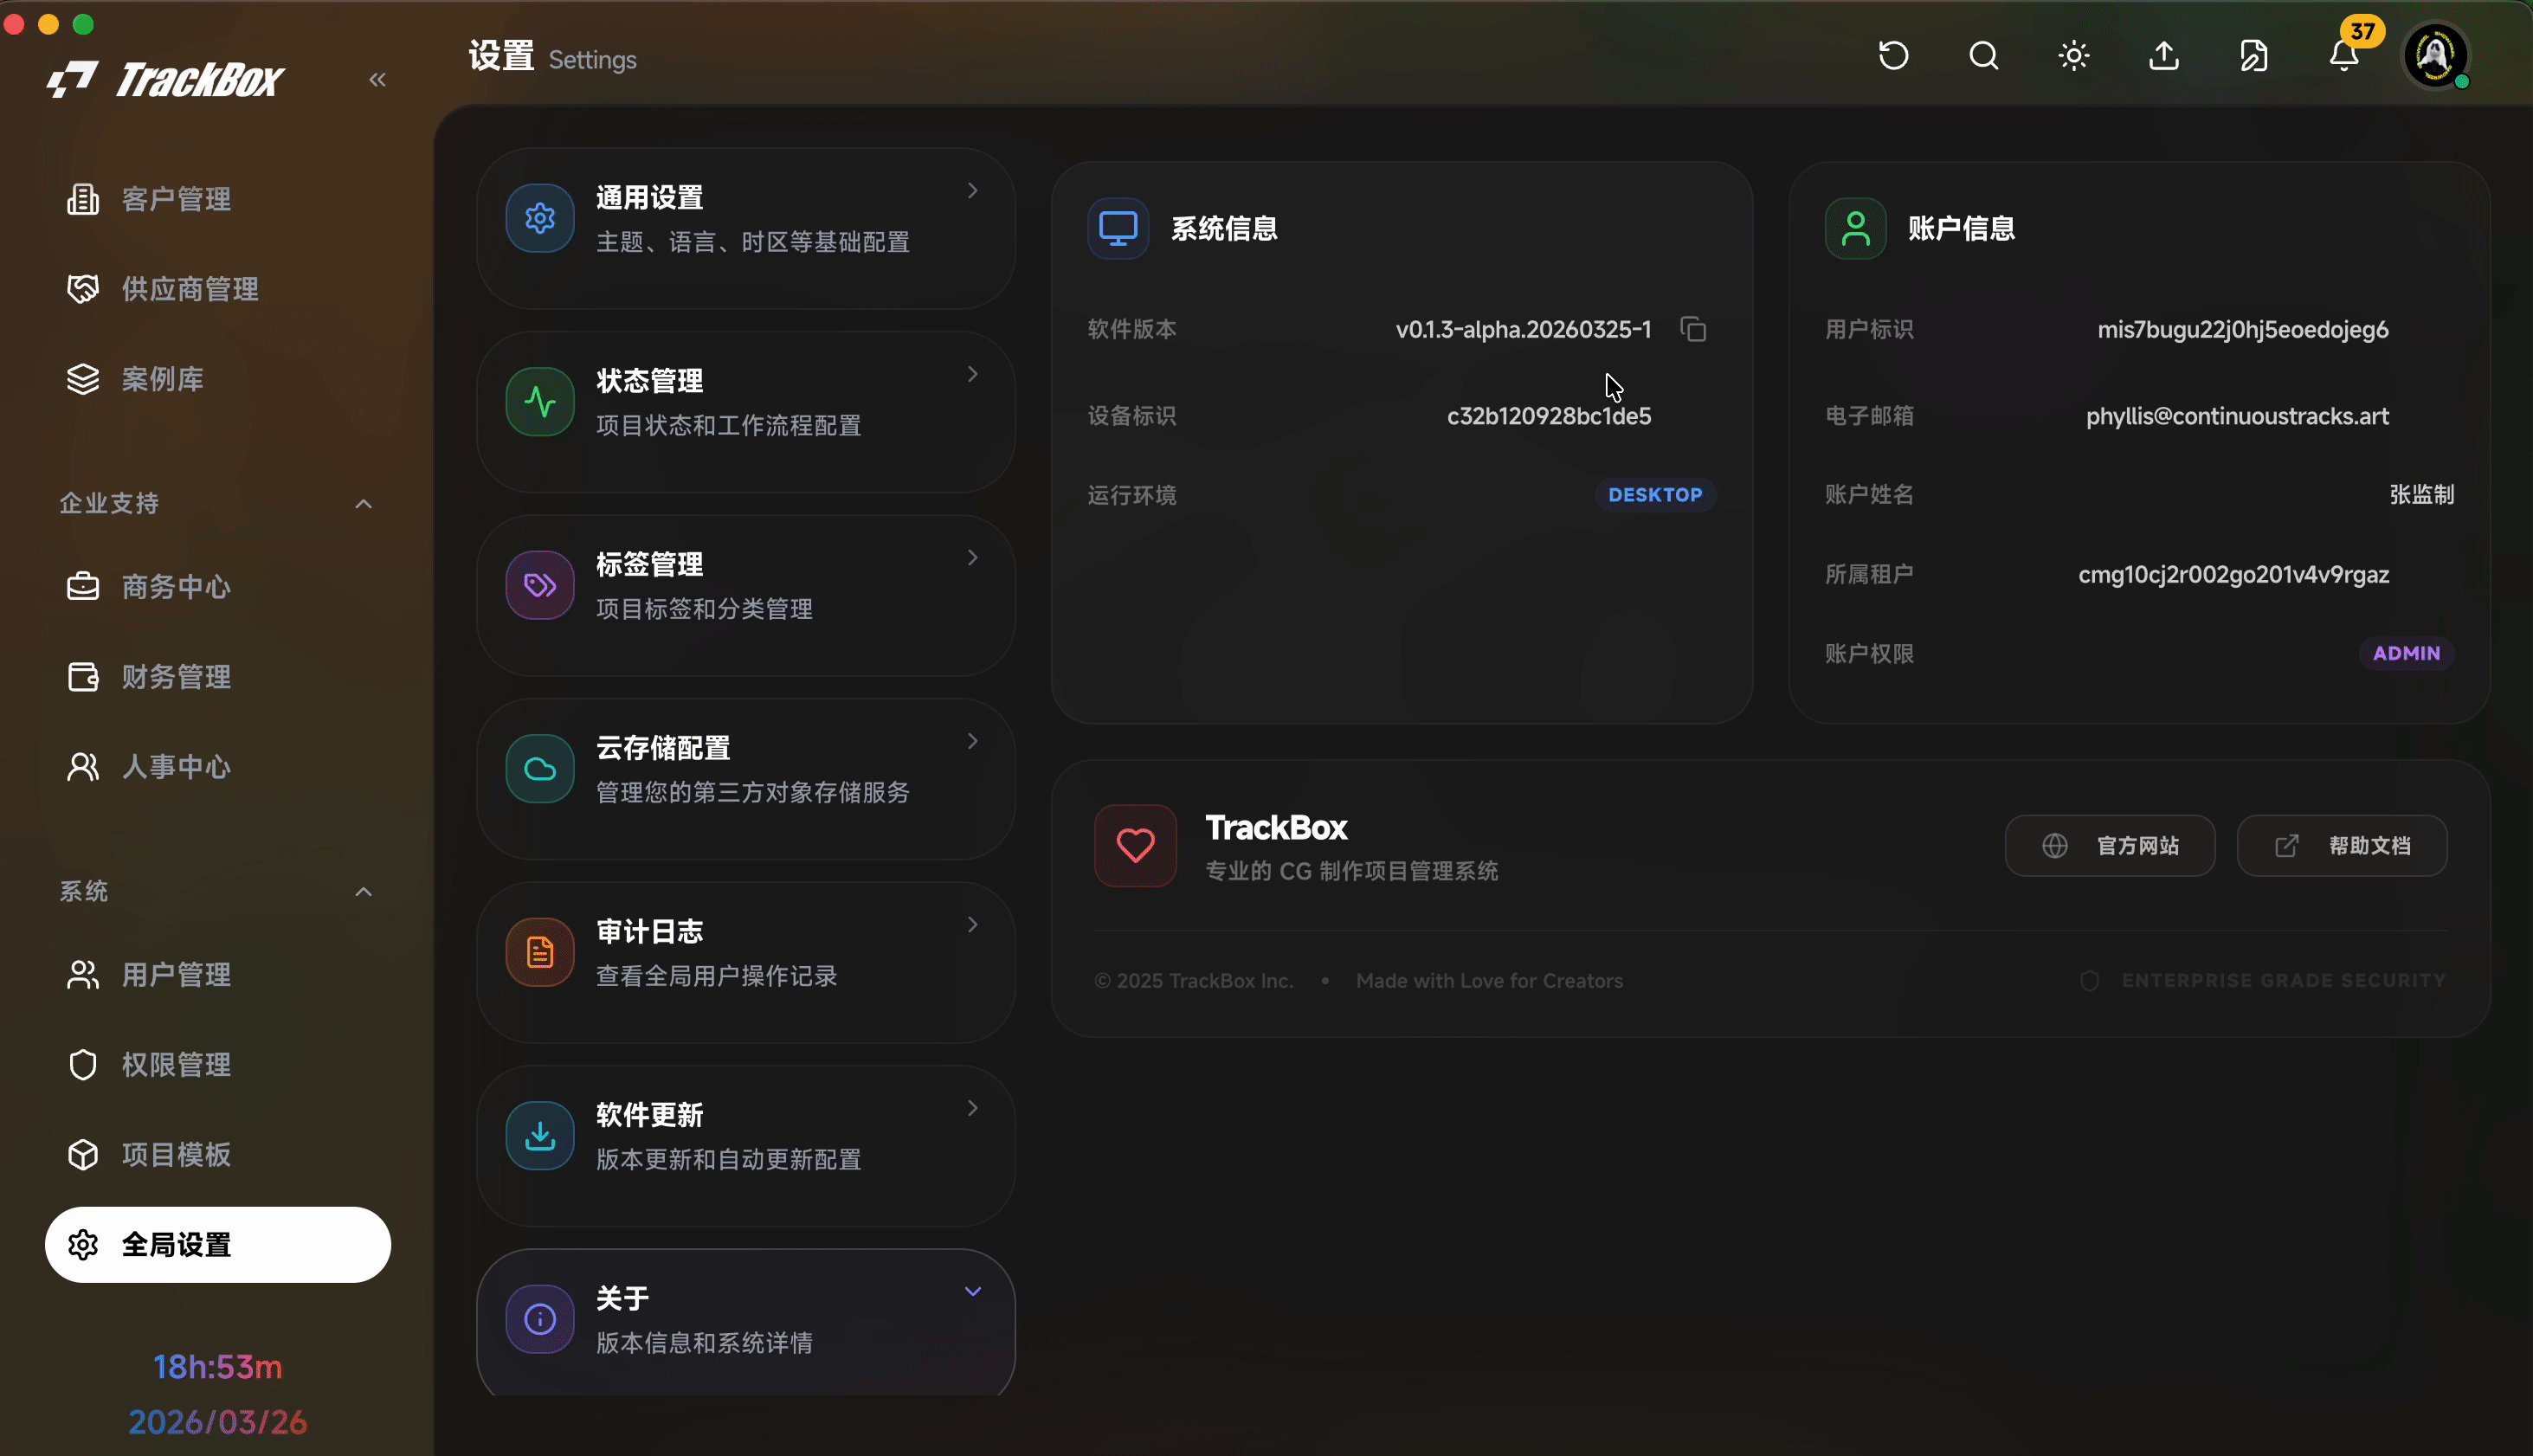
Task: Click the 云存储配置 cloud icon
Action: click(540, 769)
